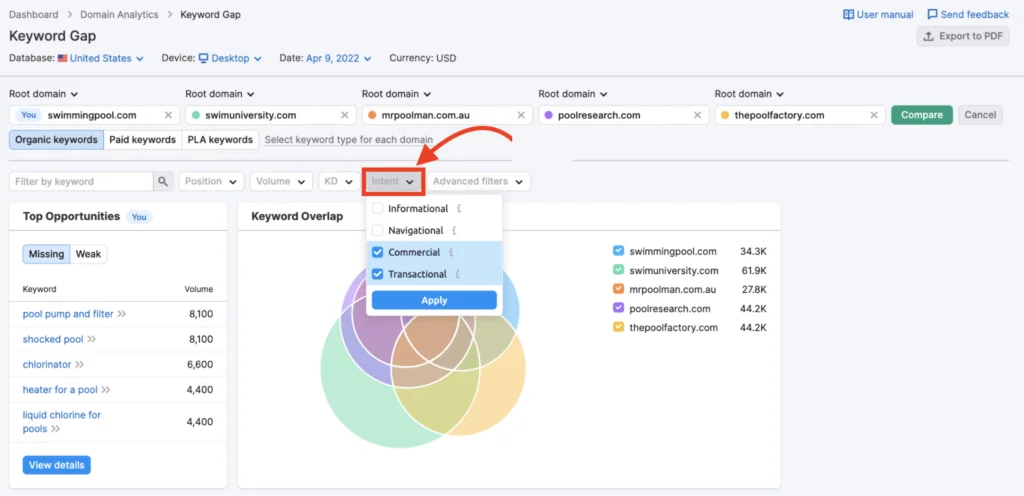The height and width of the screenshot is (496, 1024).
Task: Uncheck the Commercial intent checkbox
Action: (x=377, y=253)
